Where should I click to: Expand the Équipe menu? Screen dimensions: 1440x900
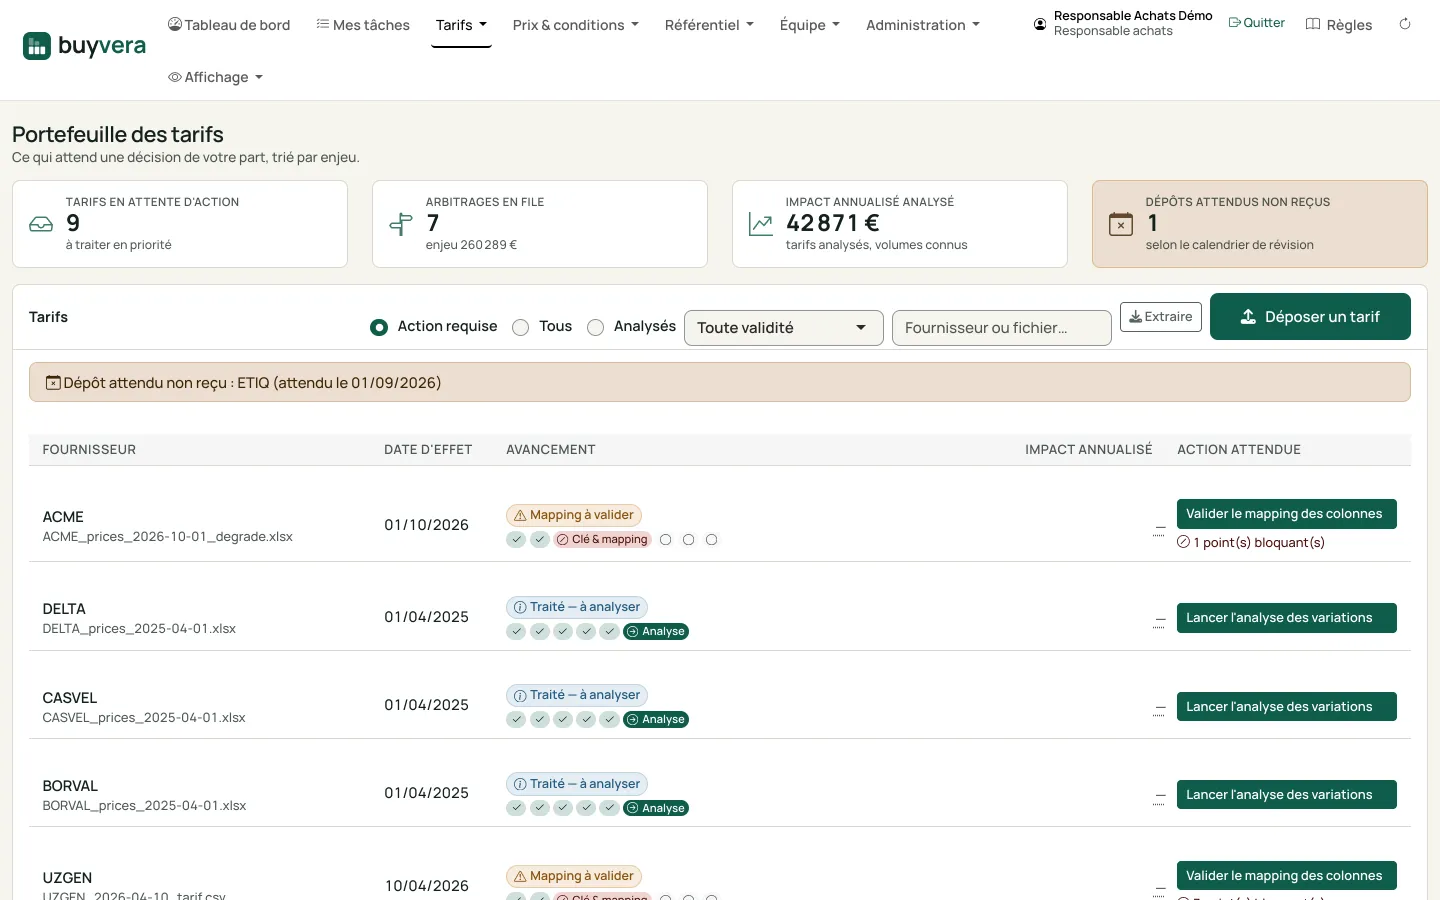[810, 25]
